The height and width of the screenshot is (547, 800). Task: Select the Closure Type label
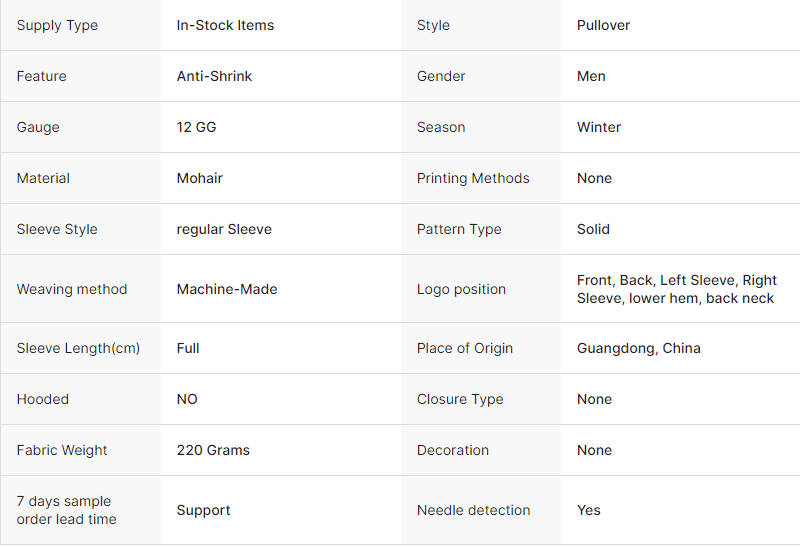click(460, 399)
